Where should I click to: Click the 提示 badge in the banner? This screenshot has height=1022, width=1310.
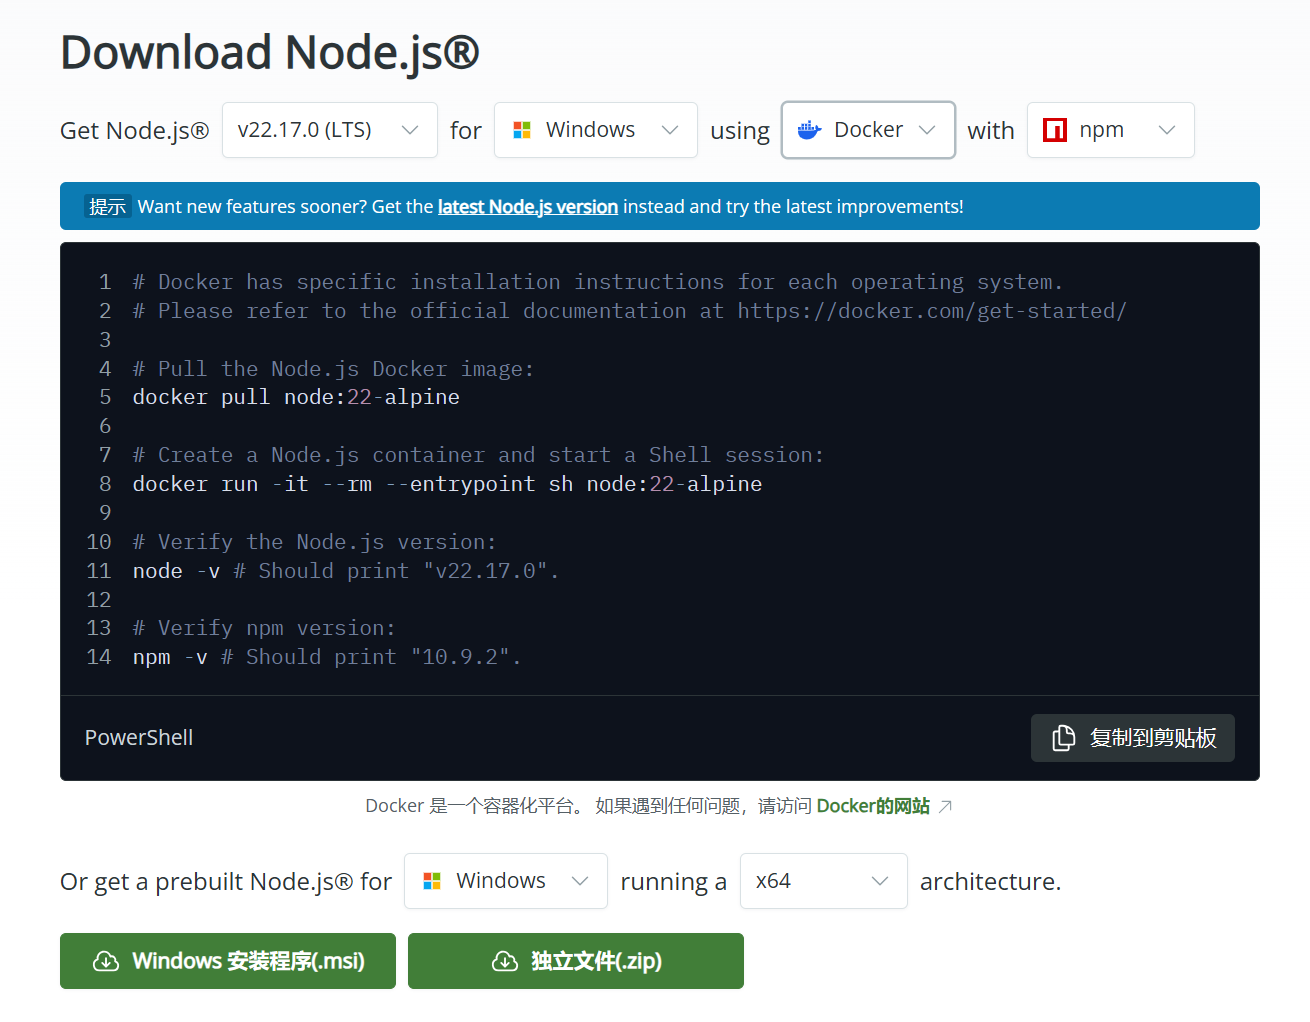click(107, 206)
